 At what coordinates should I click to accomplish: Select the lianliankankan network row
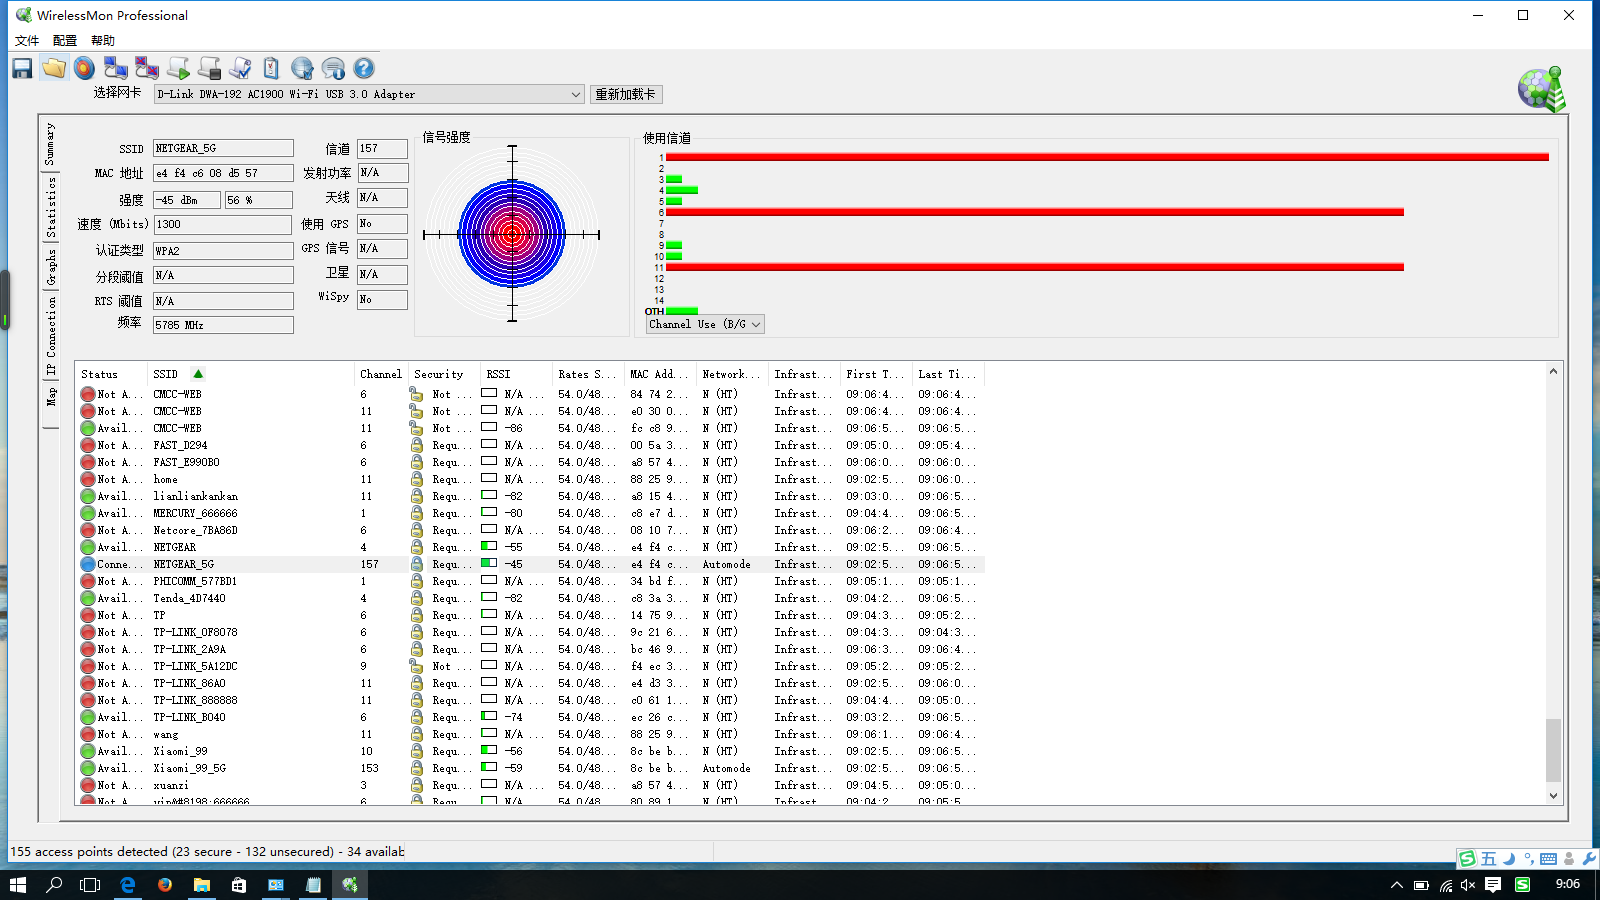pyautogui.click(x=530, y=496)
